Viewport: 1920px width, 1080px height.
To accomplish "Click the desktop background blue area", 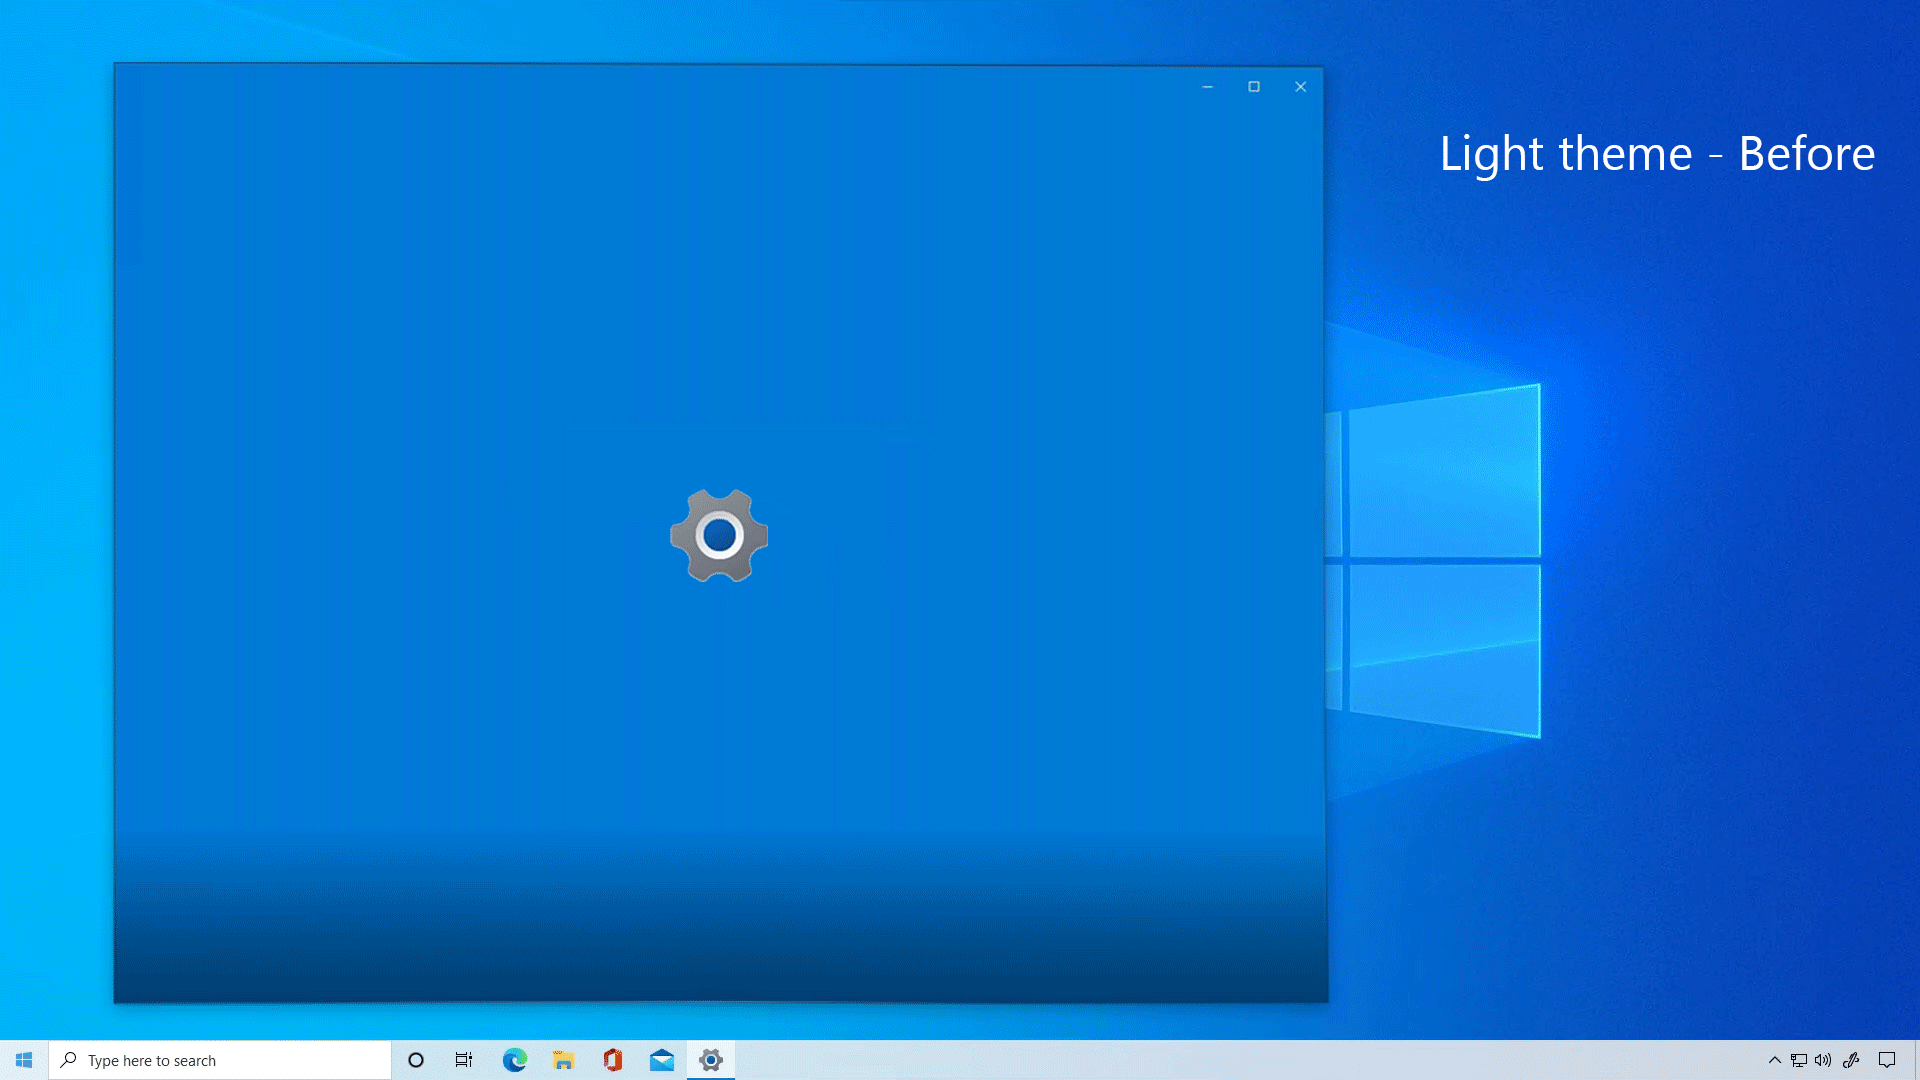I will [x=1582, y=857].
